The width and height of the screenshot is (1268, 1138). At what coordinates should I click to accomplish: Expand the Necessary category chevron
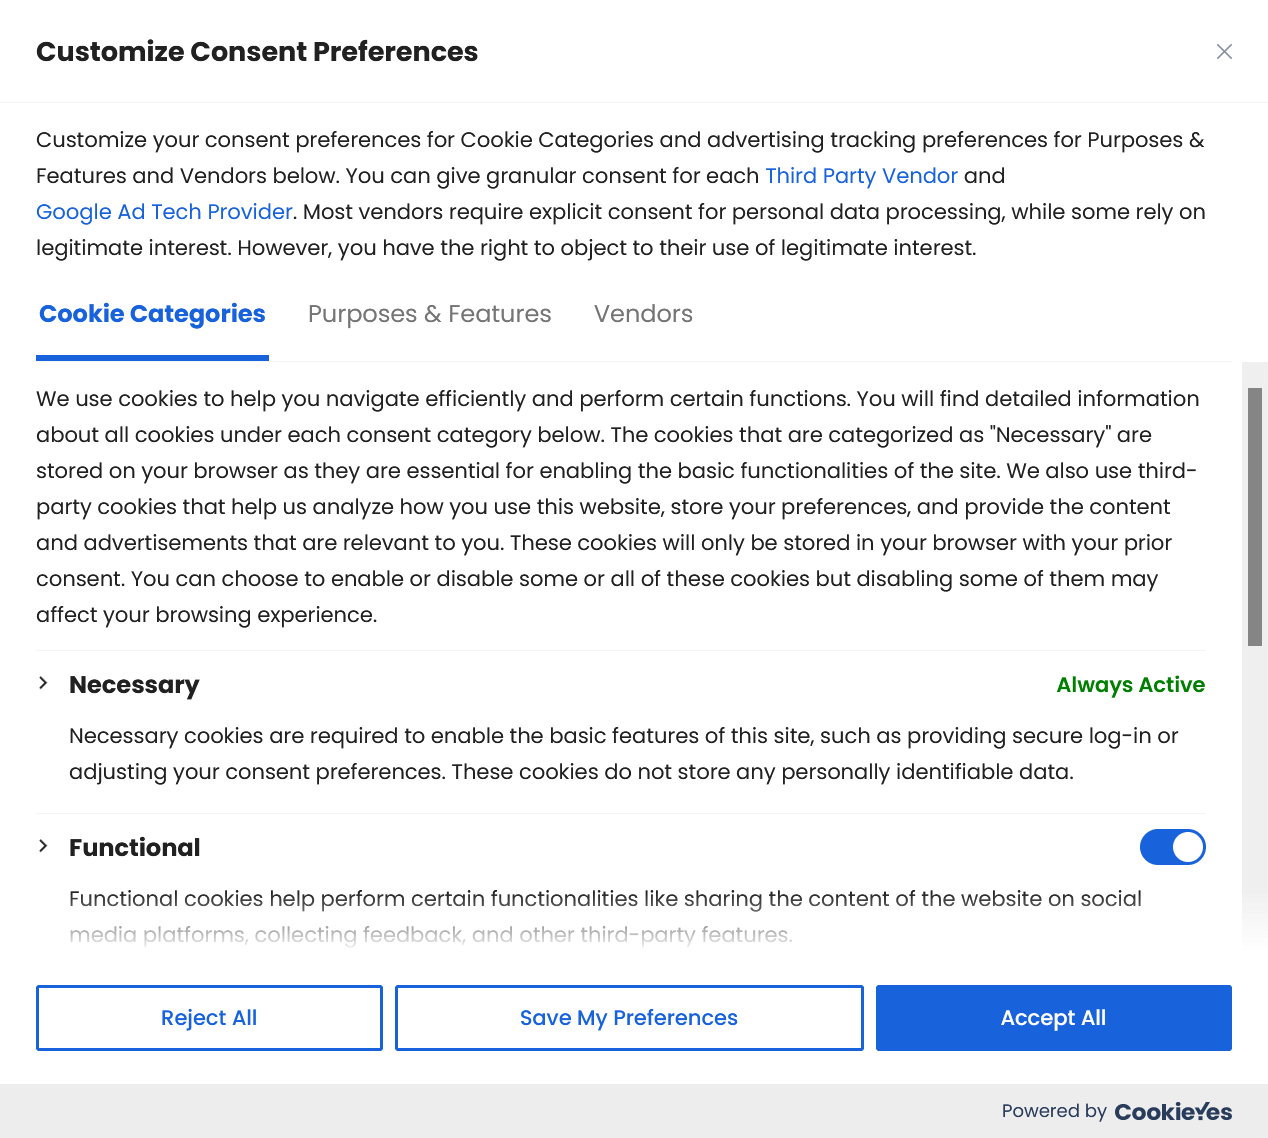43,683
